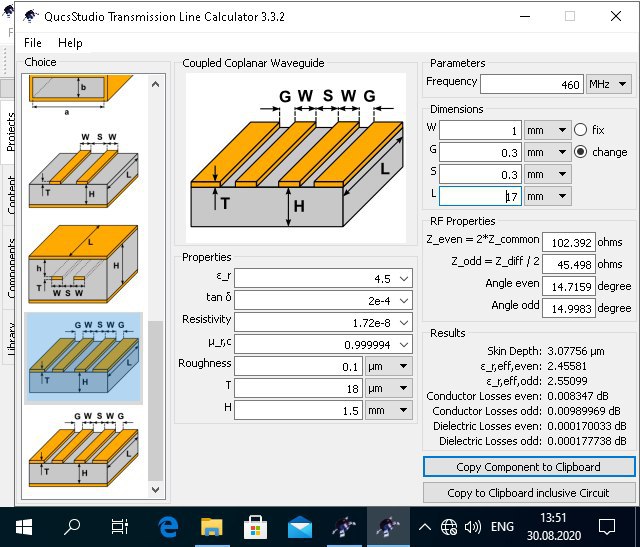This screenshot has height=547, width=640.
Task: Click Copy Component to Clipboard button
Action: 529,467
